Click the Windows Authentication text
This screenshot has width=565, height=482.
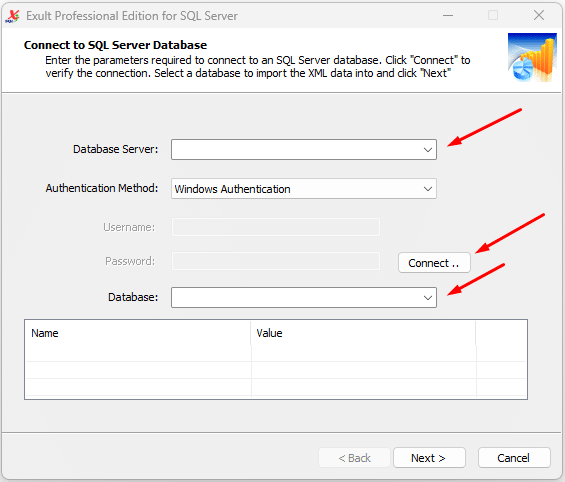click(x=232, y=189)
